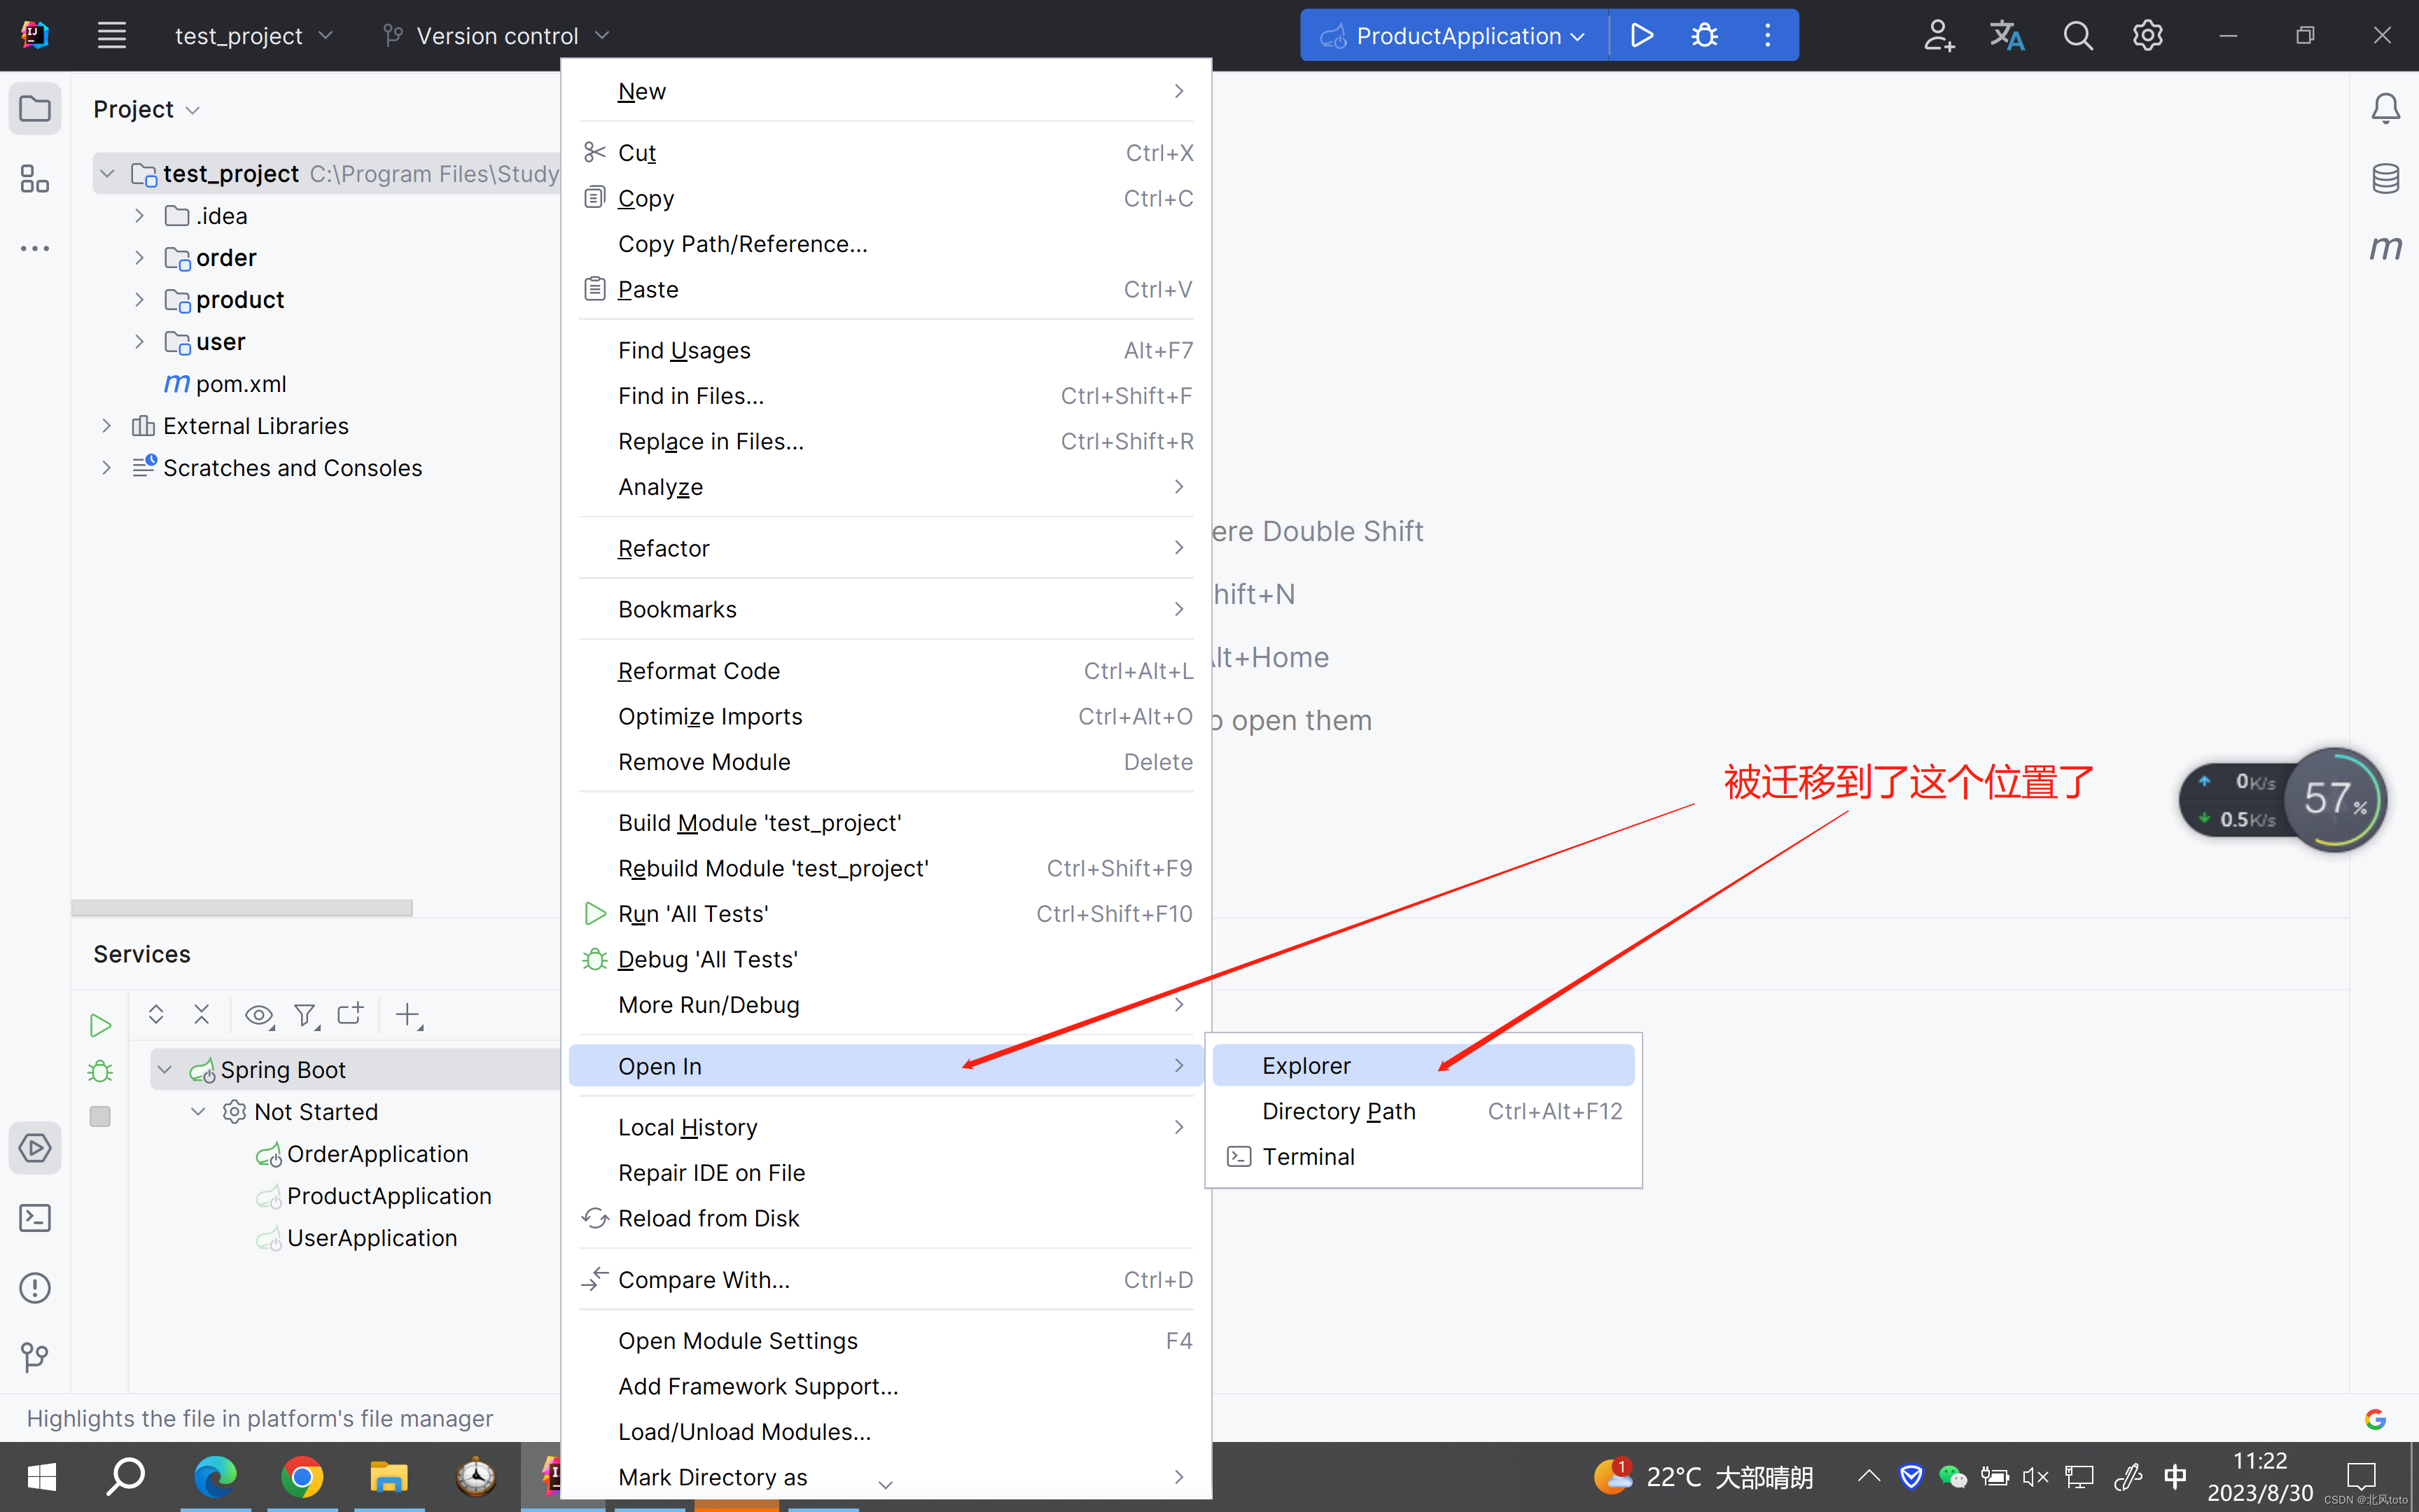Collapse all services nodes
The width and height of the screenshot is (2419, 1512).
point(202,1015)
